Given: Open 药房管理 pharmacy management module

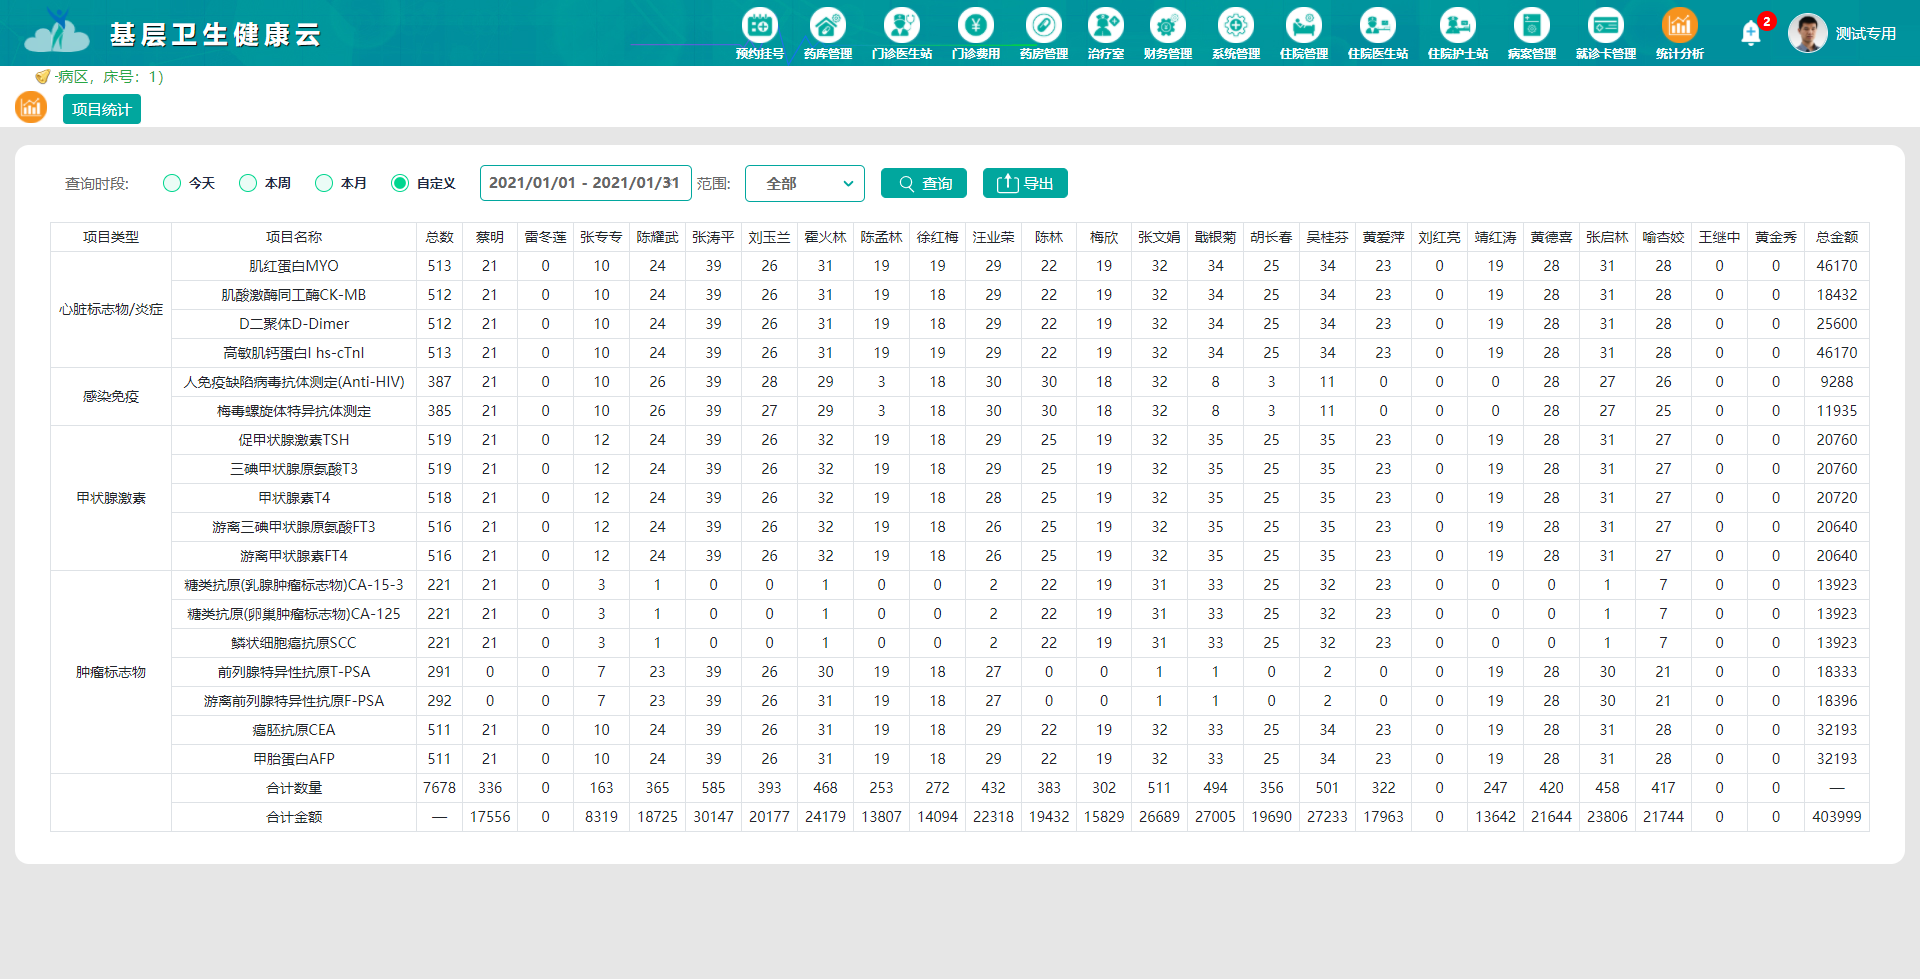Looking at the screenshot, I should coord(1044,34).
